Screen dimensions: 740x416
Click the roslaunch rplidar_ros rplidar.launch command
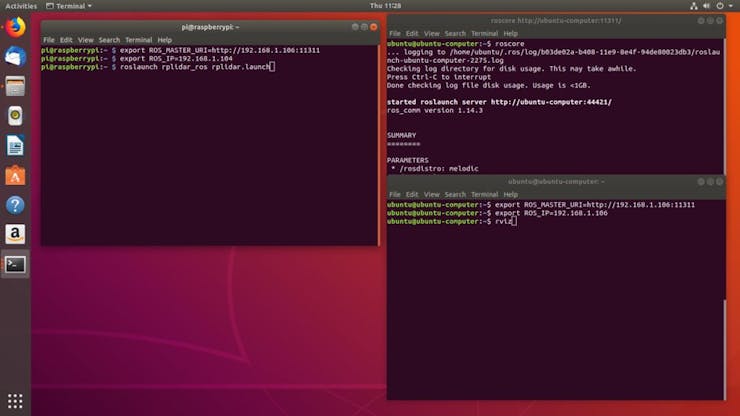tap(194, 67)
